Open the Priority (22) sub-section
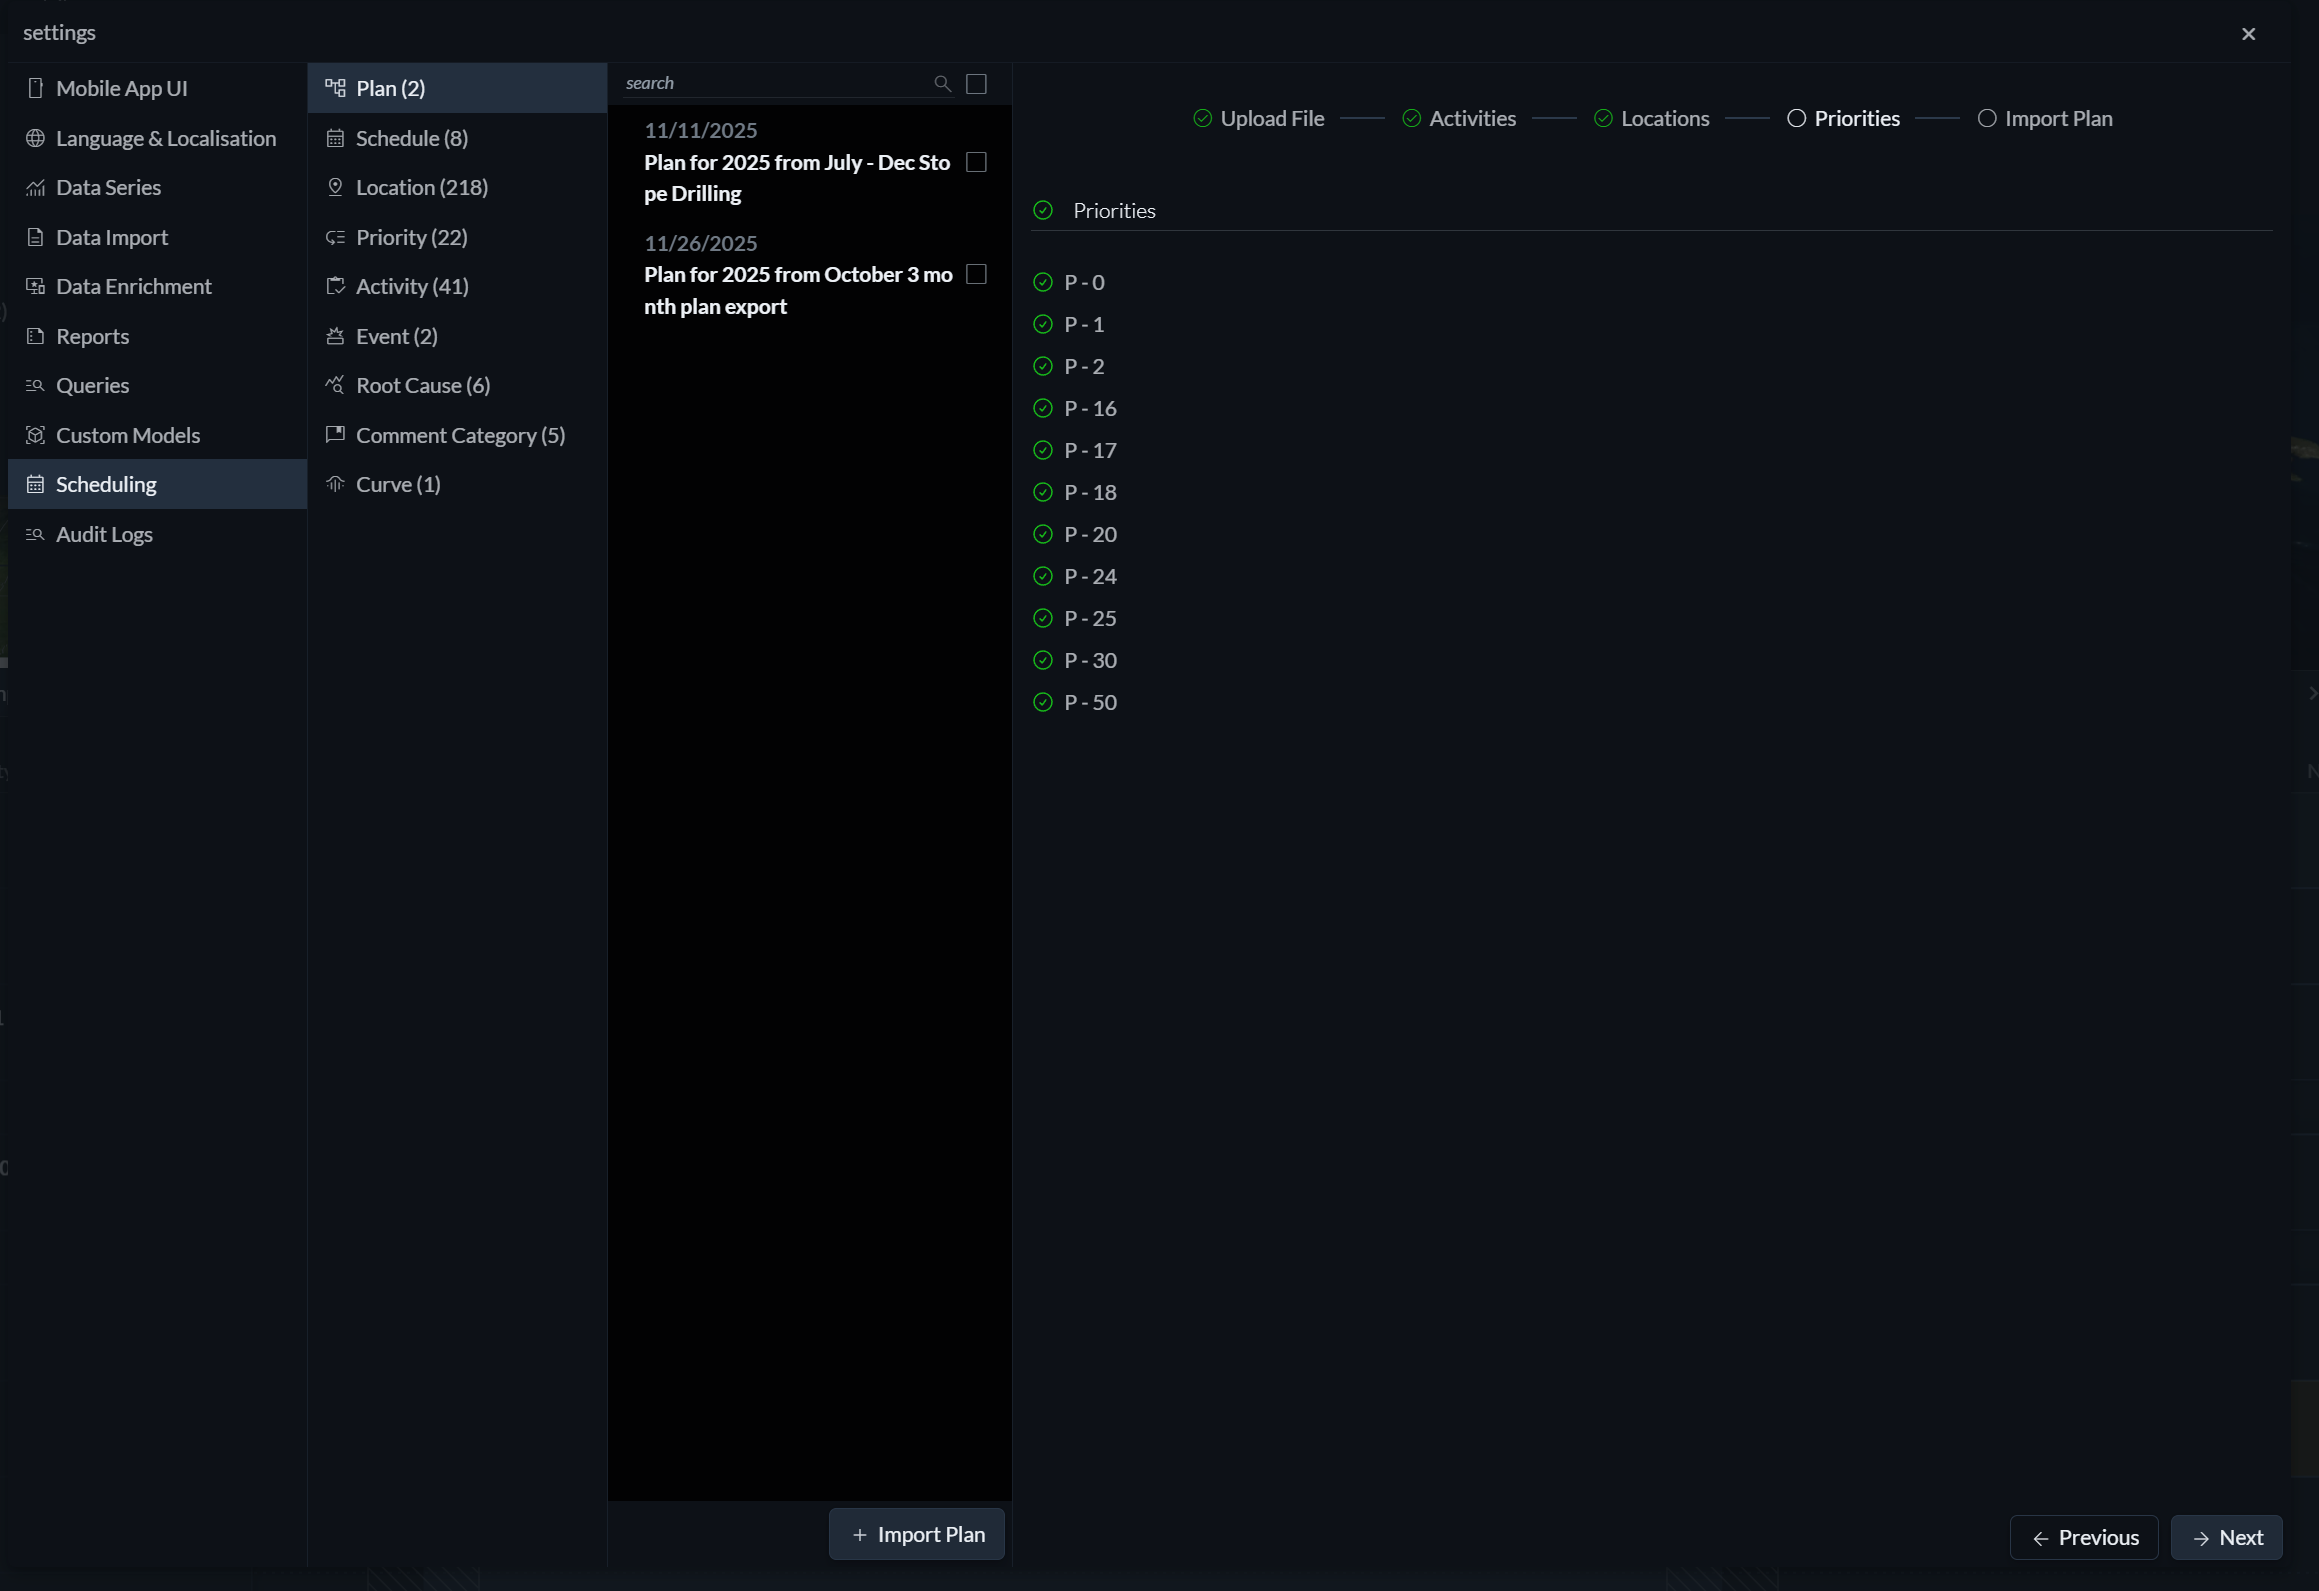The width and height of the screenshot is (2319, 1591). 457,237
